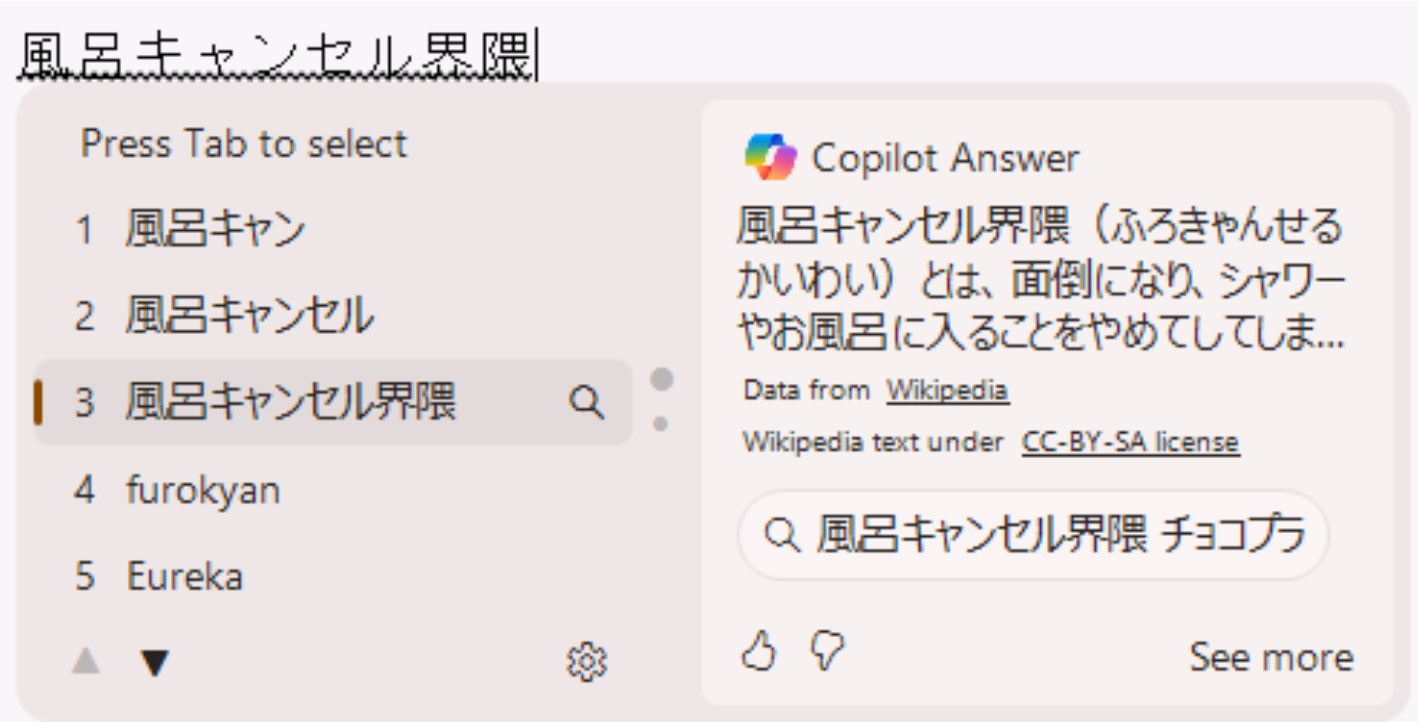Open IME settings gear icon
The height and width of the screenshot is (722, 1418).
pos(587,662)
